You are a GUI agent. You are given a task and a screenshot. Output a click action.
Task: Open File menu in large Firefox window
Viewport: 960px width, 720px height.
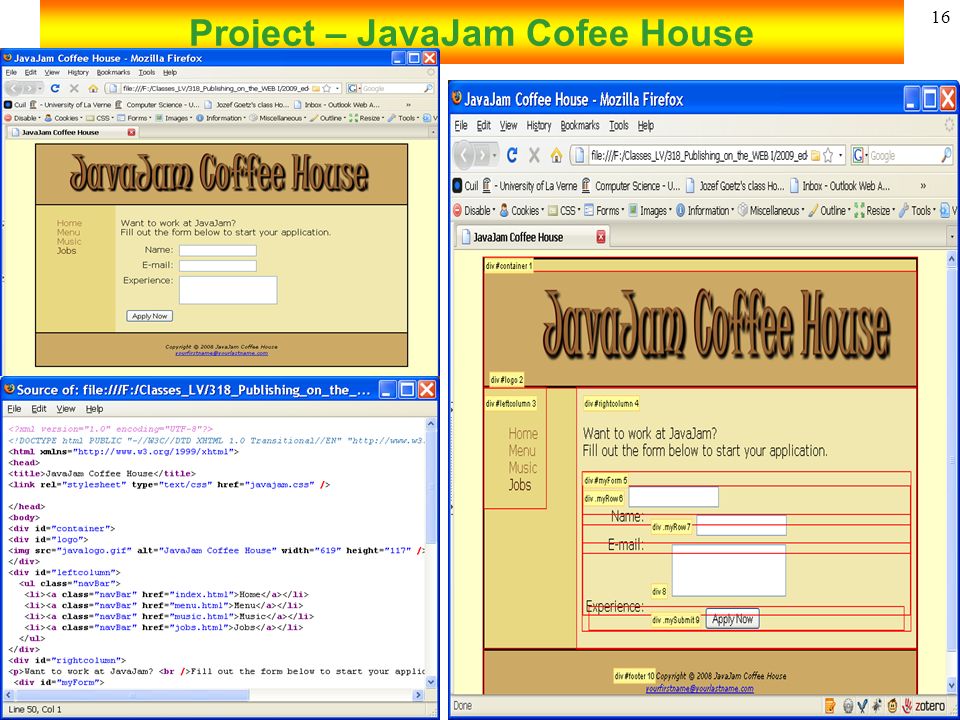coord(461,126)
